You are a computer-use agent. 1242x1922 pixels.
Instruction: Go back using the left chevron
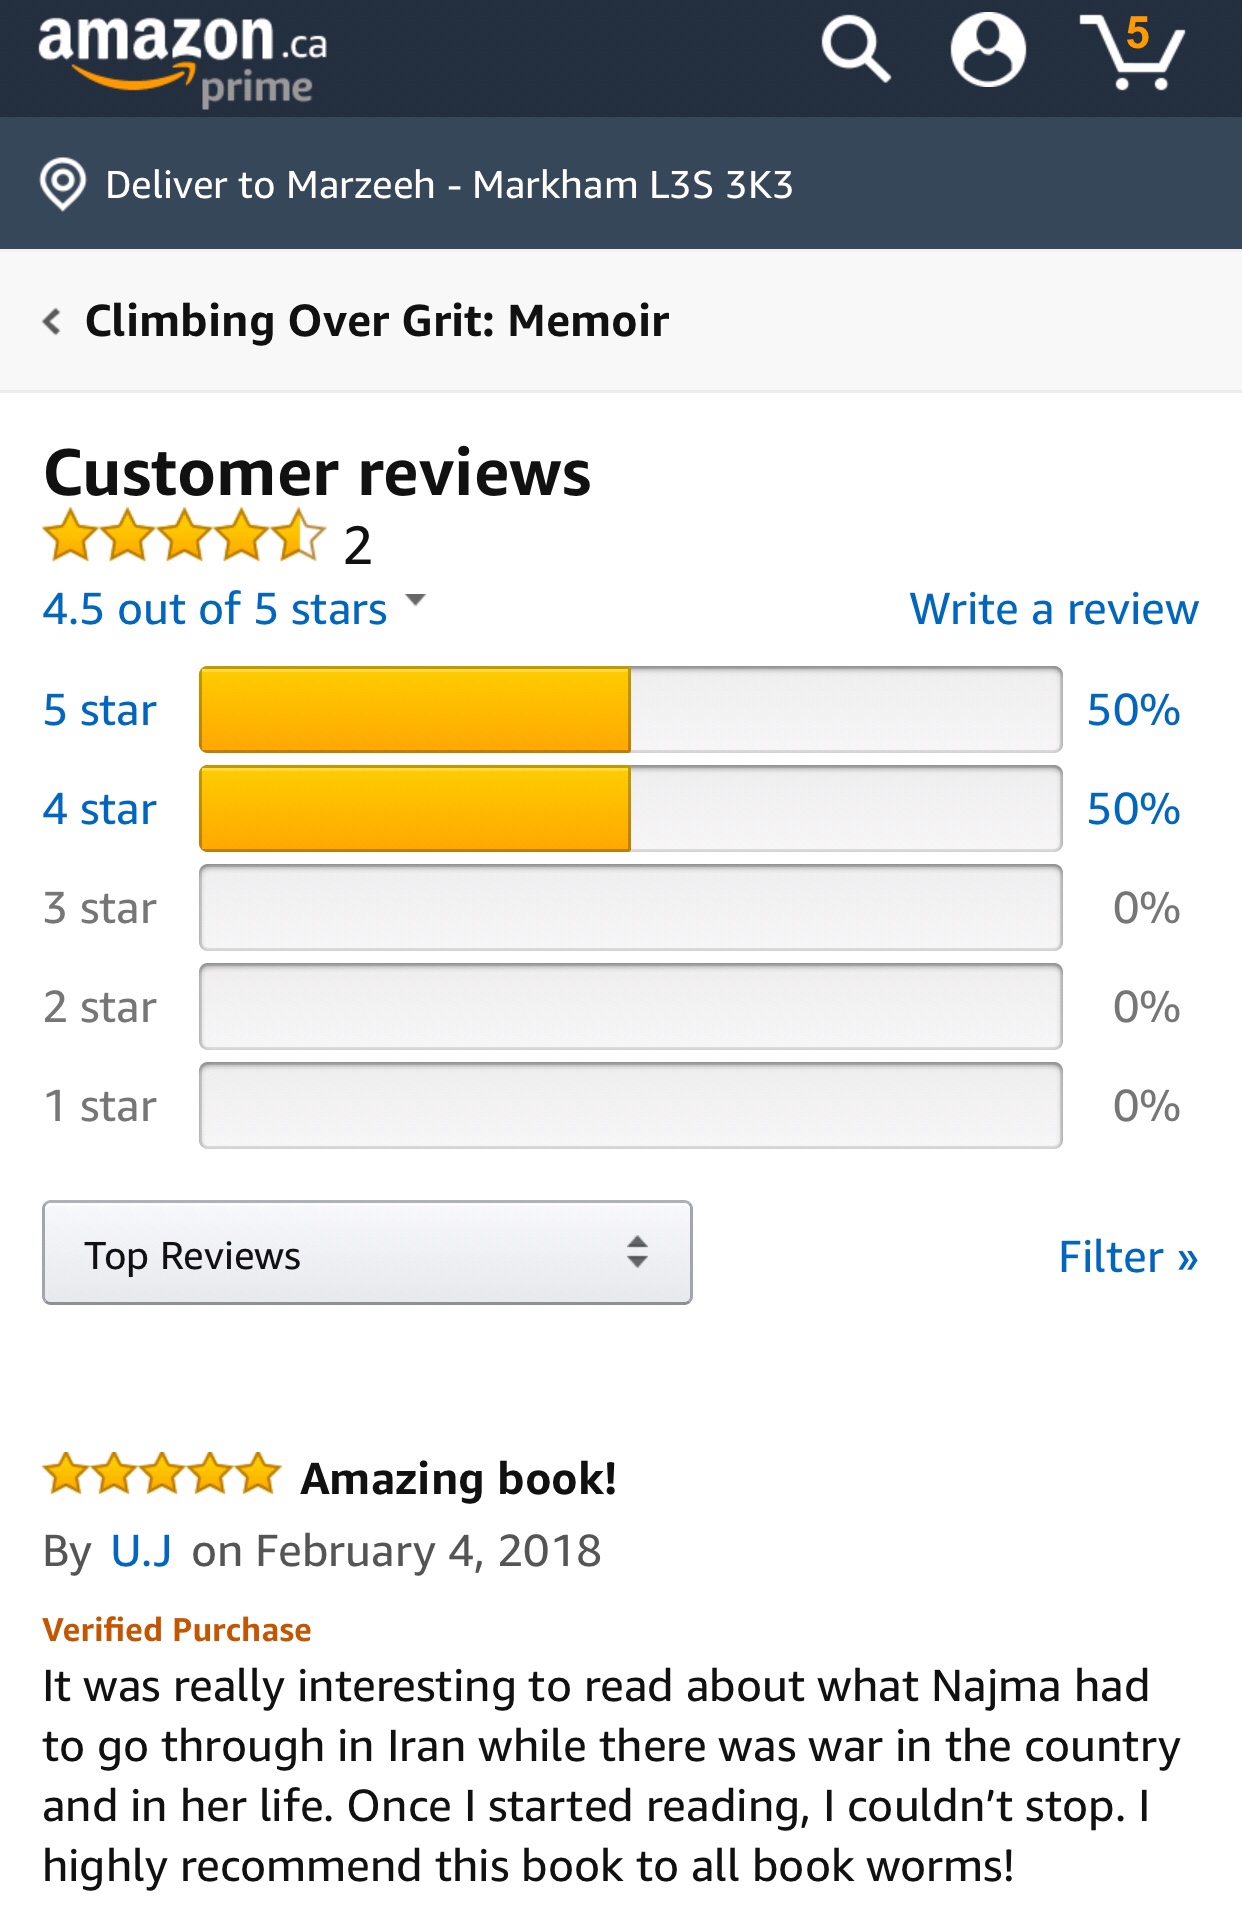click(52, 322)
